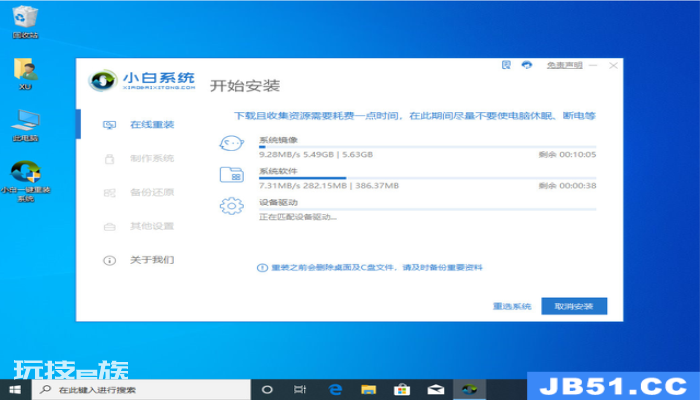Click the 系统镜像 download progress bar
The image size is (700, 400).
[427, 146]
